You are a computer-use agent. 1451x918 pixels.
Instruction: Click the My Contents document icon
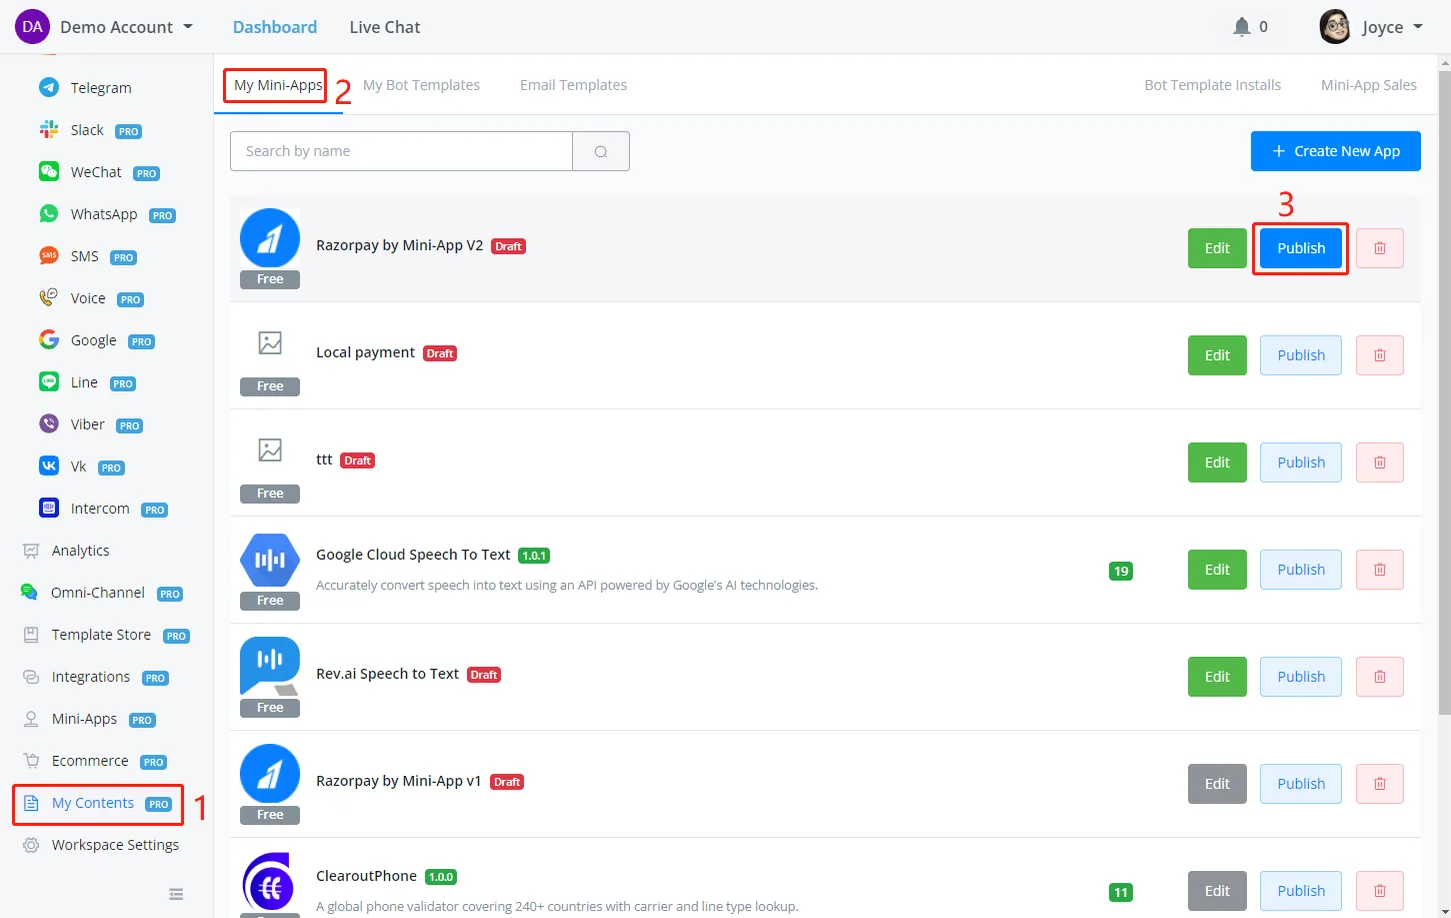pos(31,803)
